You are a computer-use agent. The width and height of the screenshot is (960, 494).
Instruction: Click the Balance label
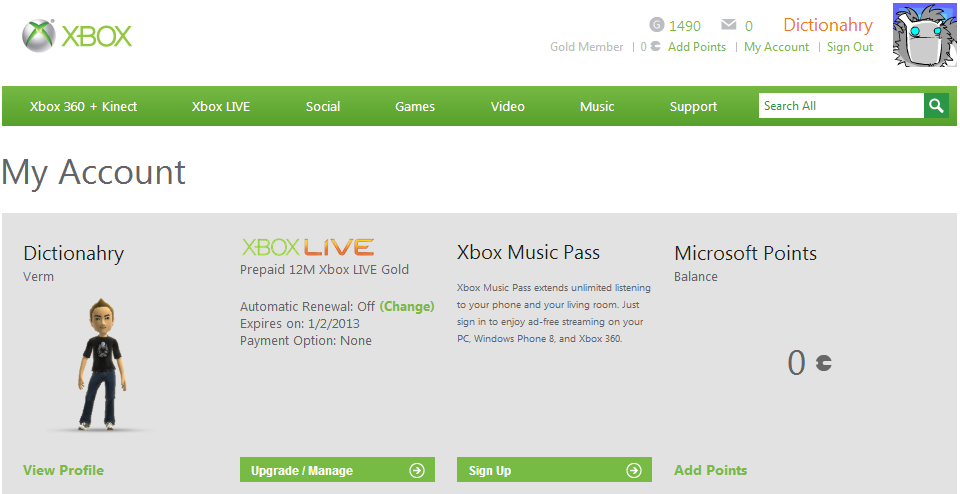click(696, 277)
